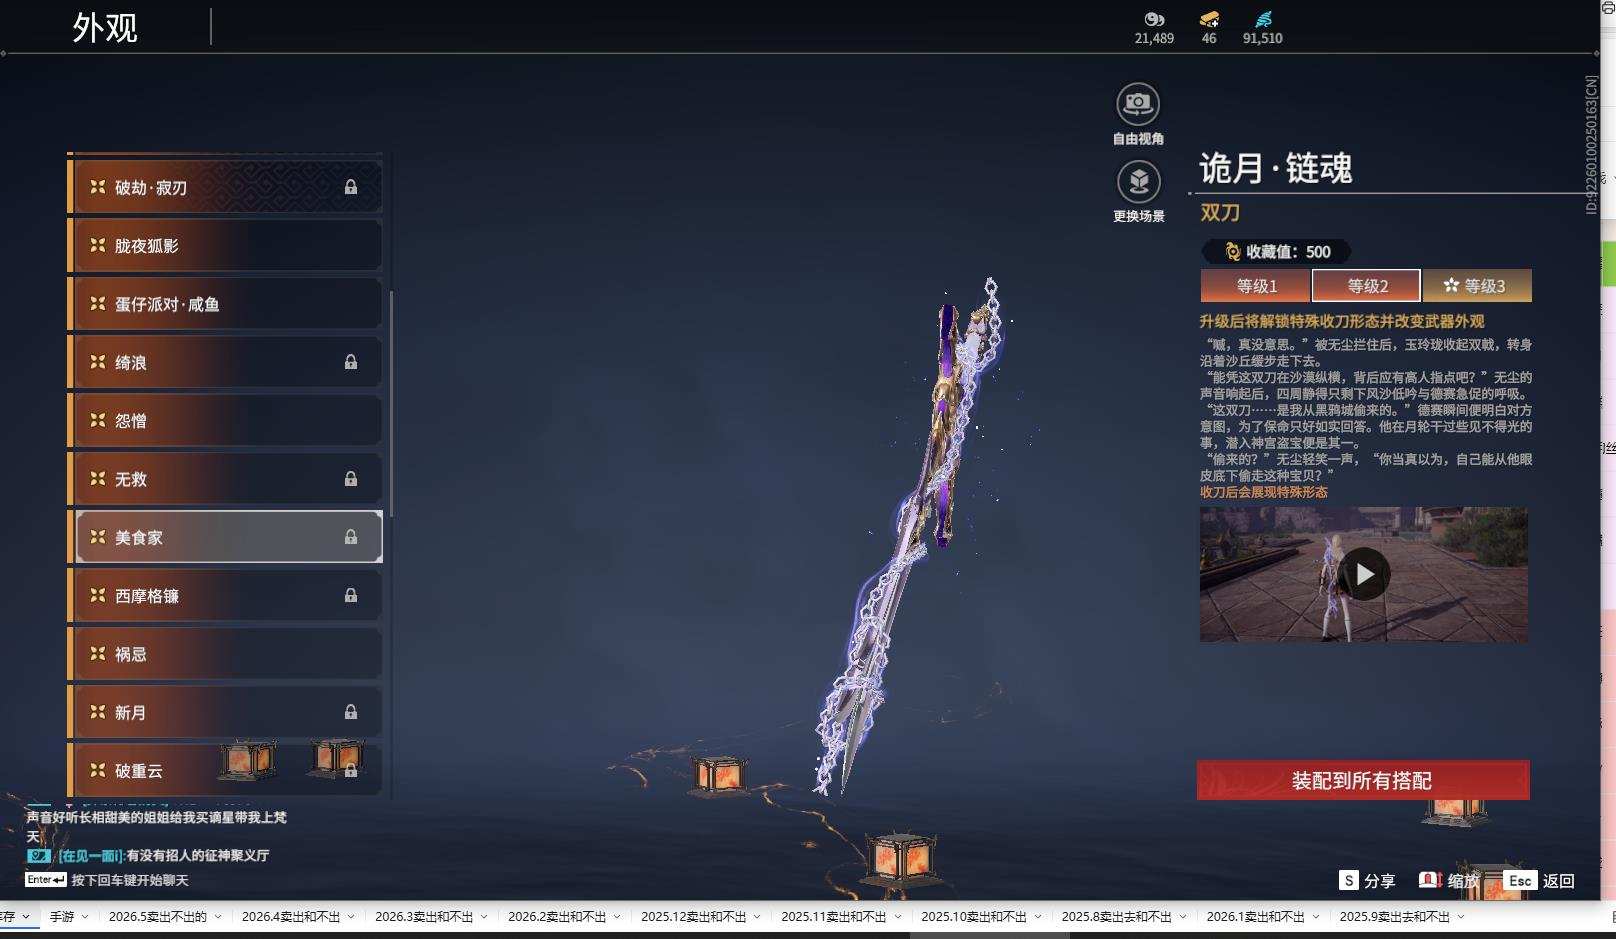Click the chat channel badge before 在见一面
Viewport: 1616px width, 939px height.
pos(38,856)
